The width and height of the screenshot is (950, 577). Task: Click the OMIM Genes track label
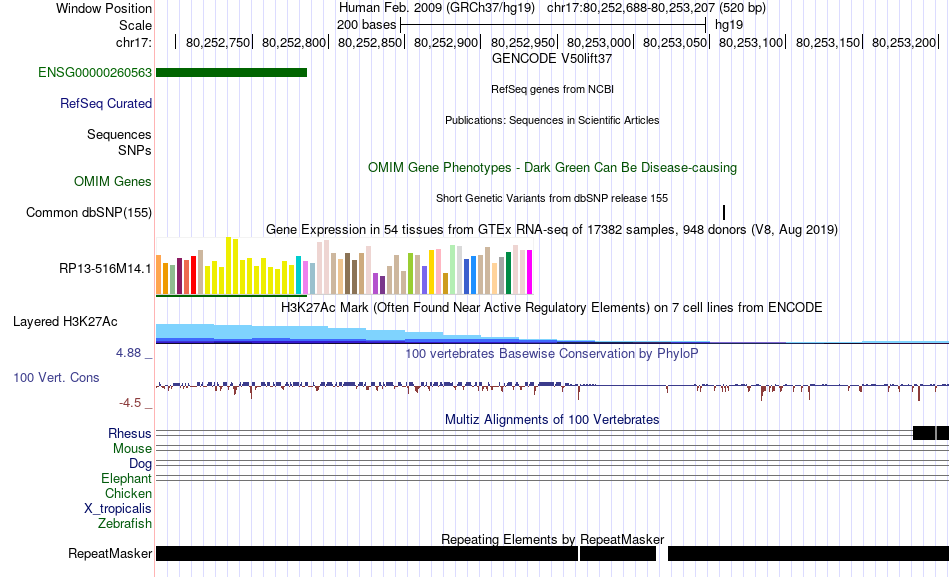coord(113,181)
